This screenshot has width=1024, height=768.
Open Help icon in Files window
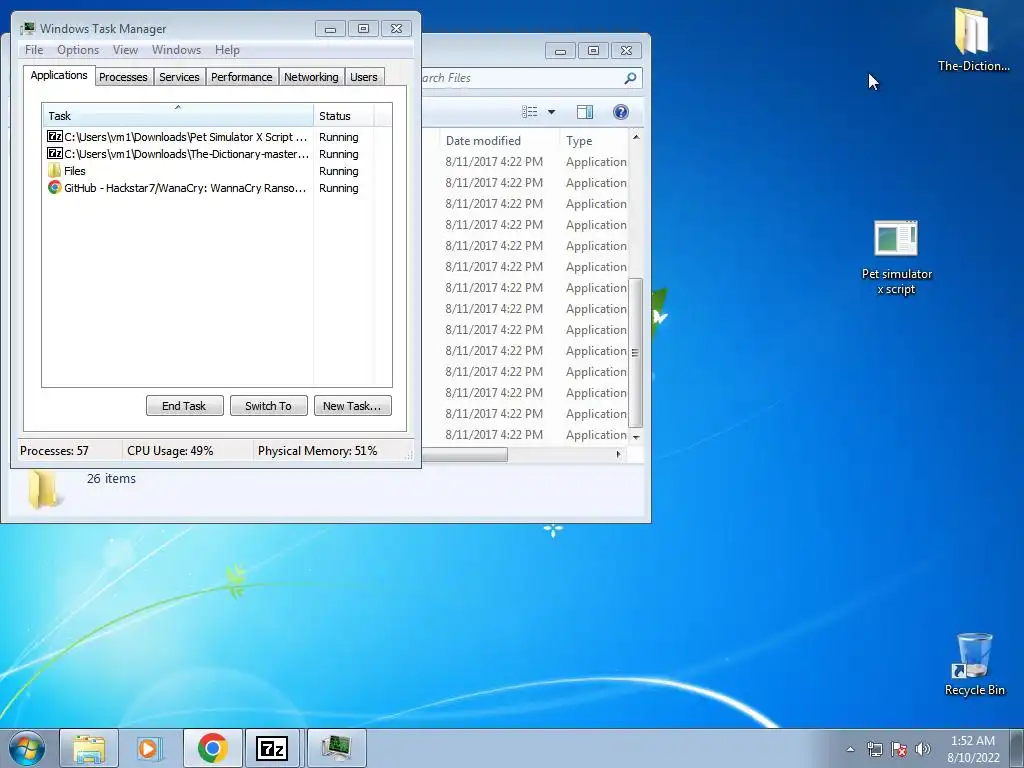tap(620, 112)
